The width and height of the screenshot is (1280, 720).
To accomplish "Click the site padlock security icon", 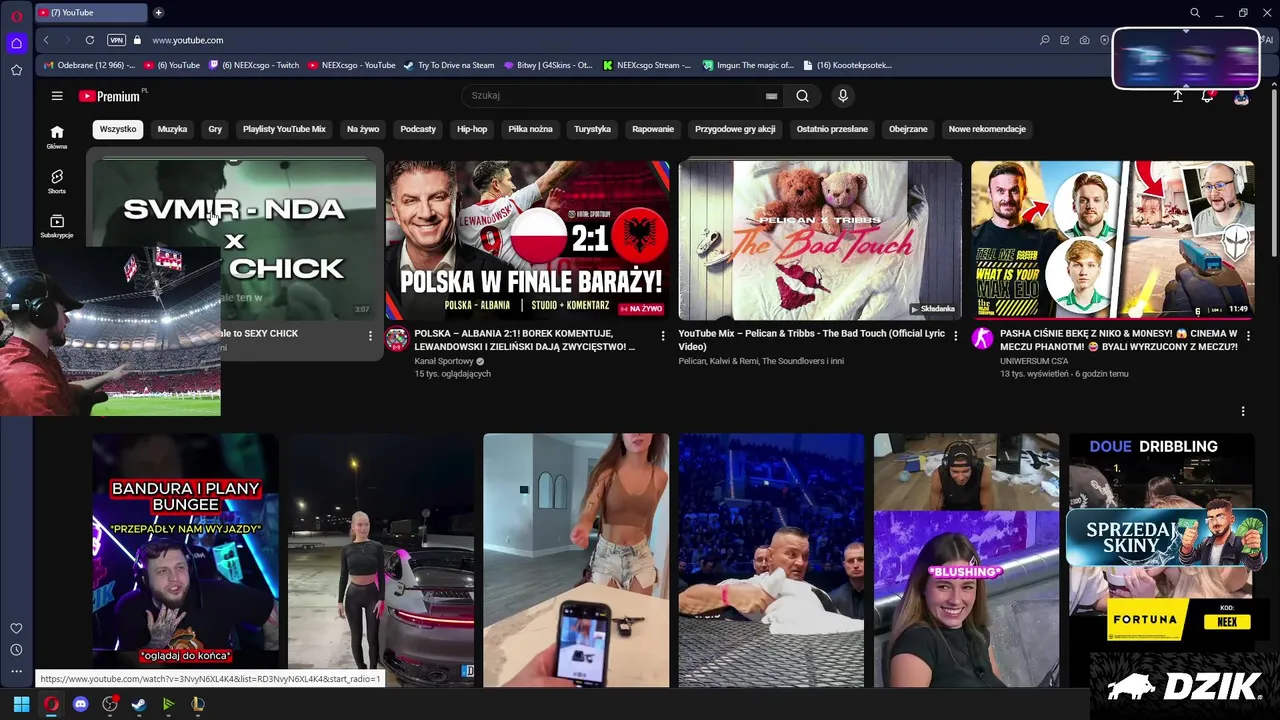I will click(x=137, y=40).
